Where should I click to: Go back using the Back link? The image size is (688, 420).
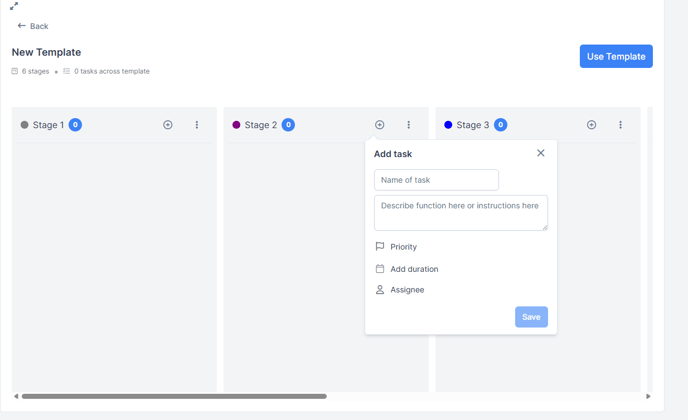33,26
